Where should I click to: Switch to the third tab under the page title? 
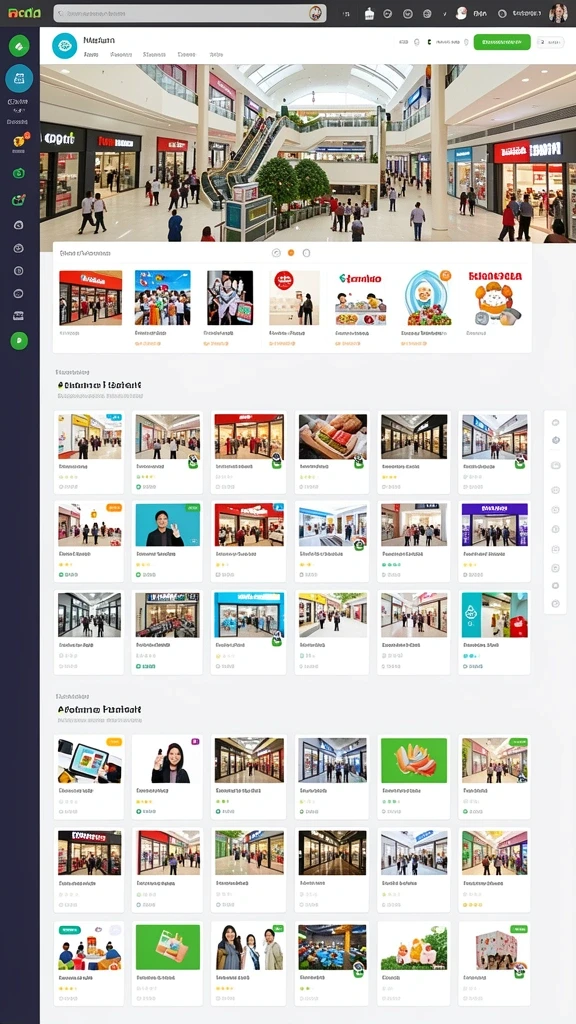154,56
